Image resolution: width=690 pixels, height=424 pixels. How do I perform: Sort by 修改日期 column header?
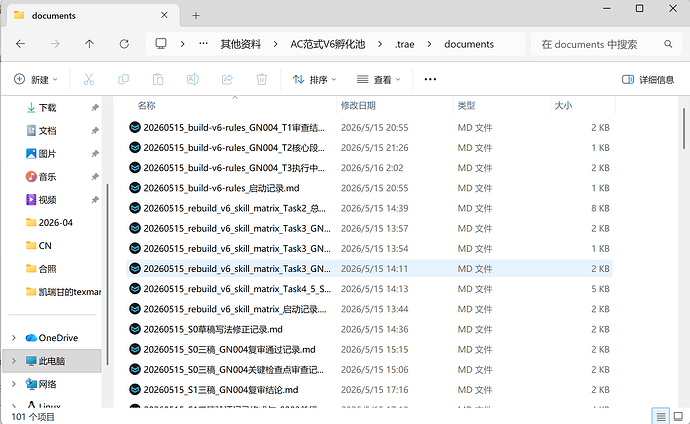point(358,106)
